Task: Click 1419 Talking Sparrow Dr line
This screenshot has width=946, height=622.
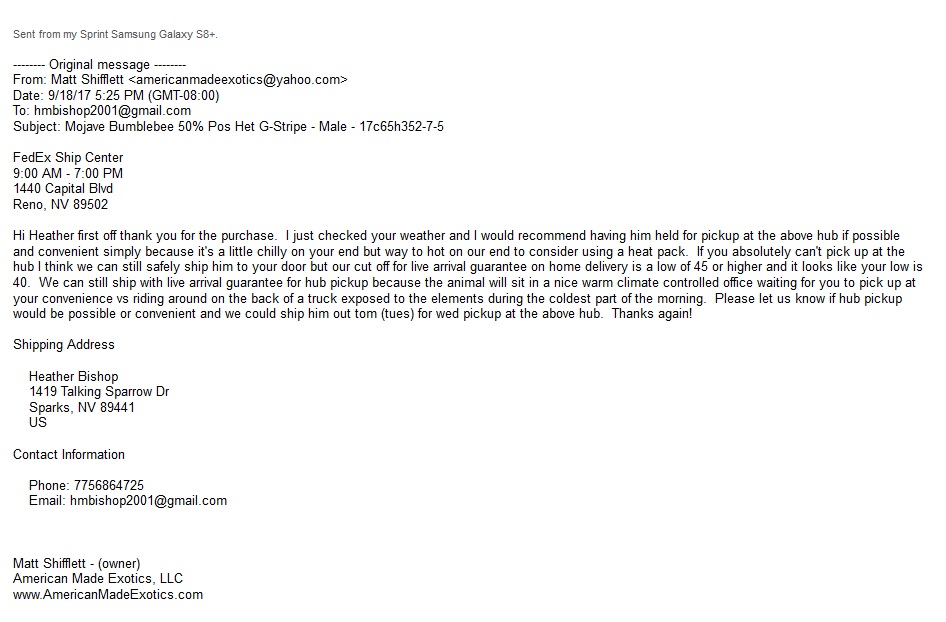Action: (99, 392)
